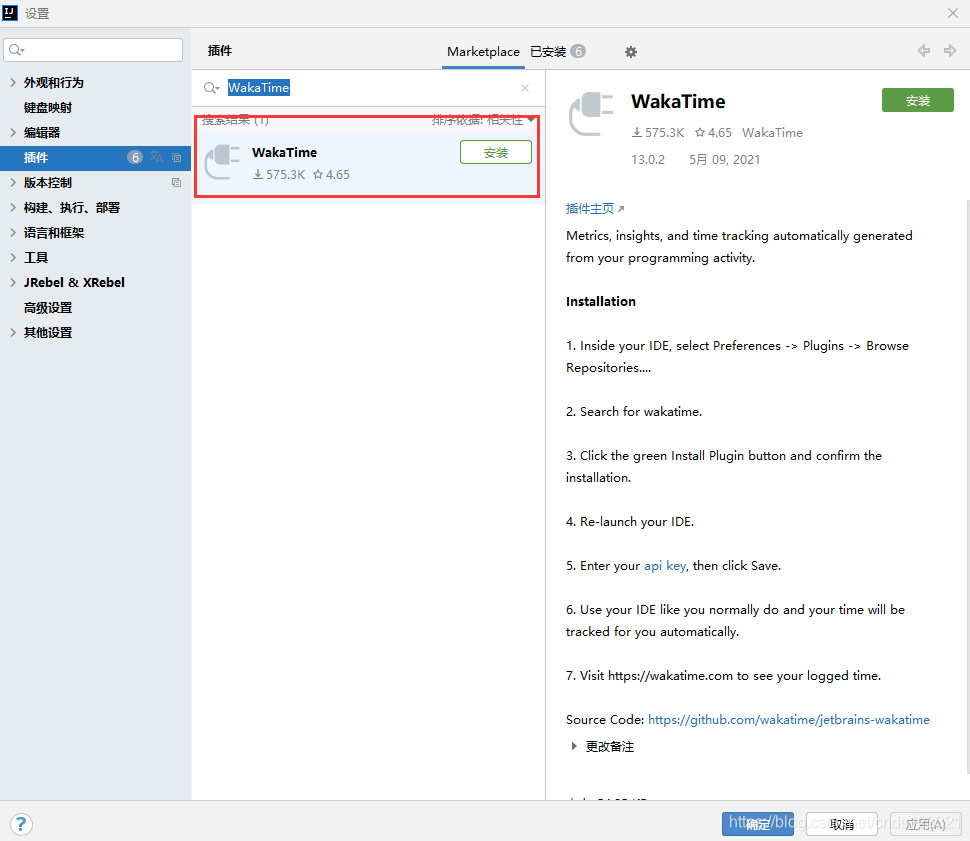Expand the 其他设置 settings group
The width and height of the screenshot is (970, 841).
pos(13,332)
